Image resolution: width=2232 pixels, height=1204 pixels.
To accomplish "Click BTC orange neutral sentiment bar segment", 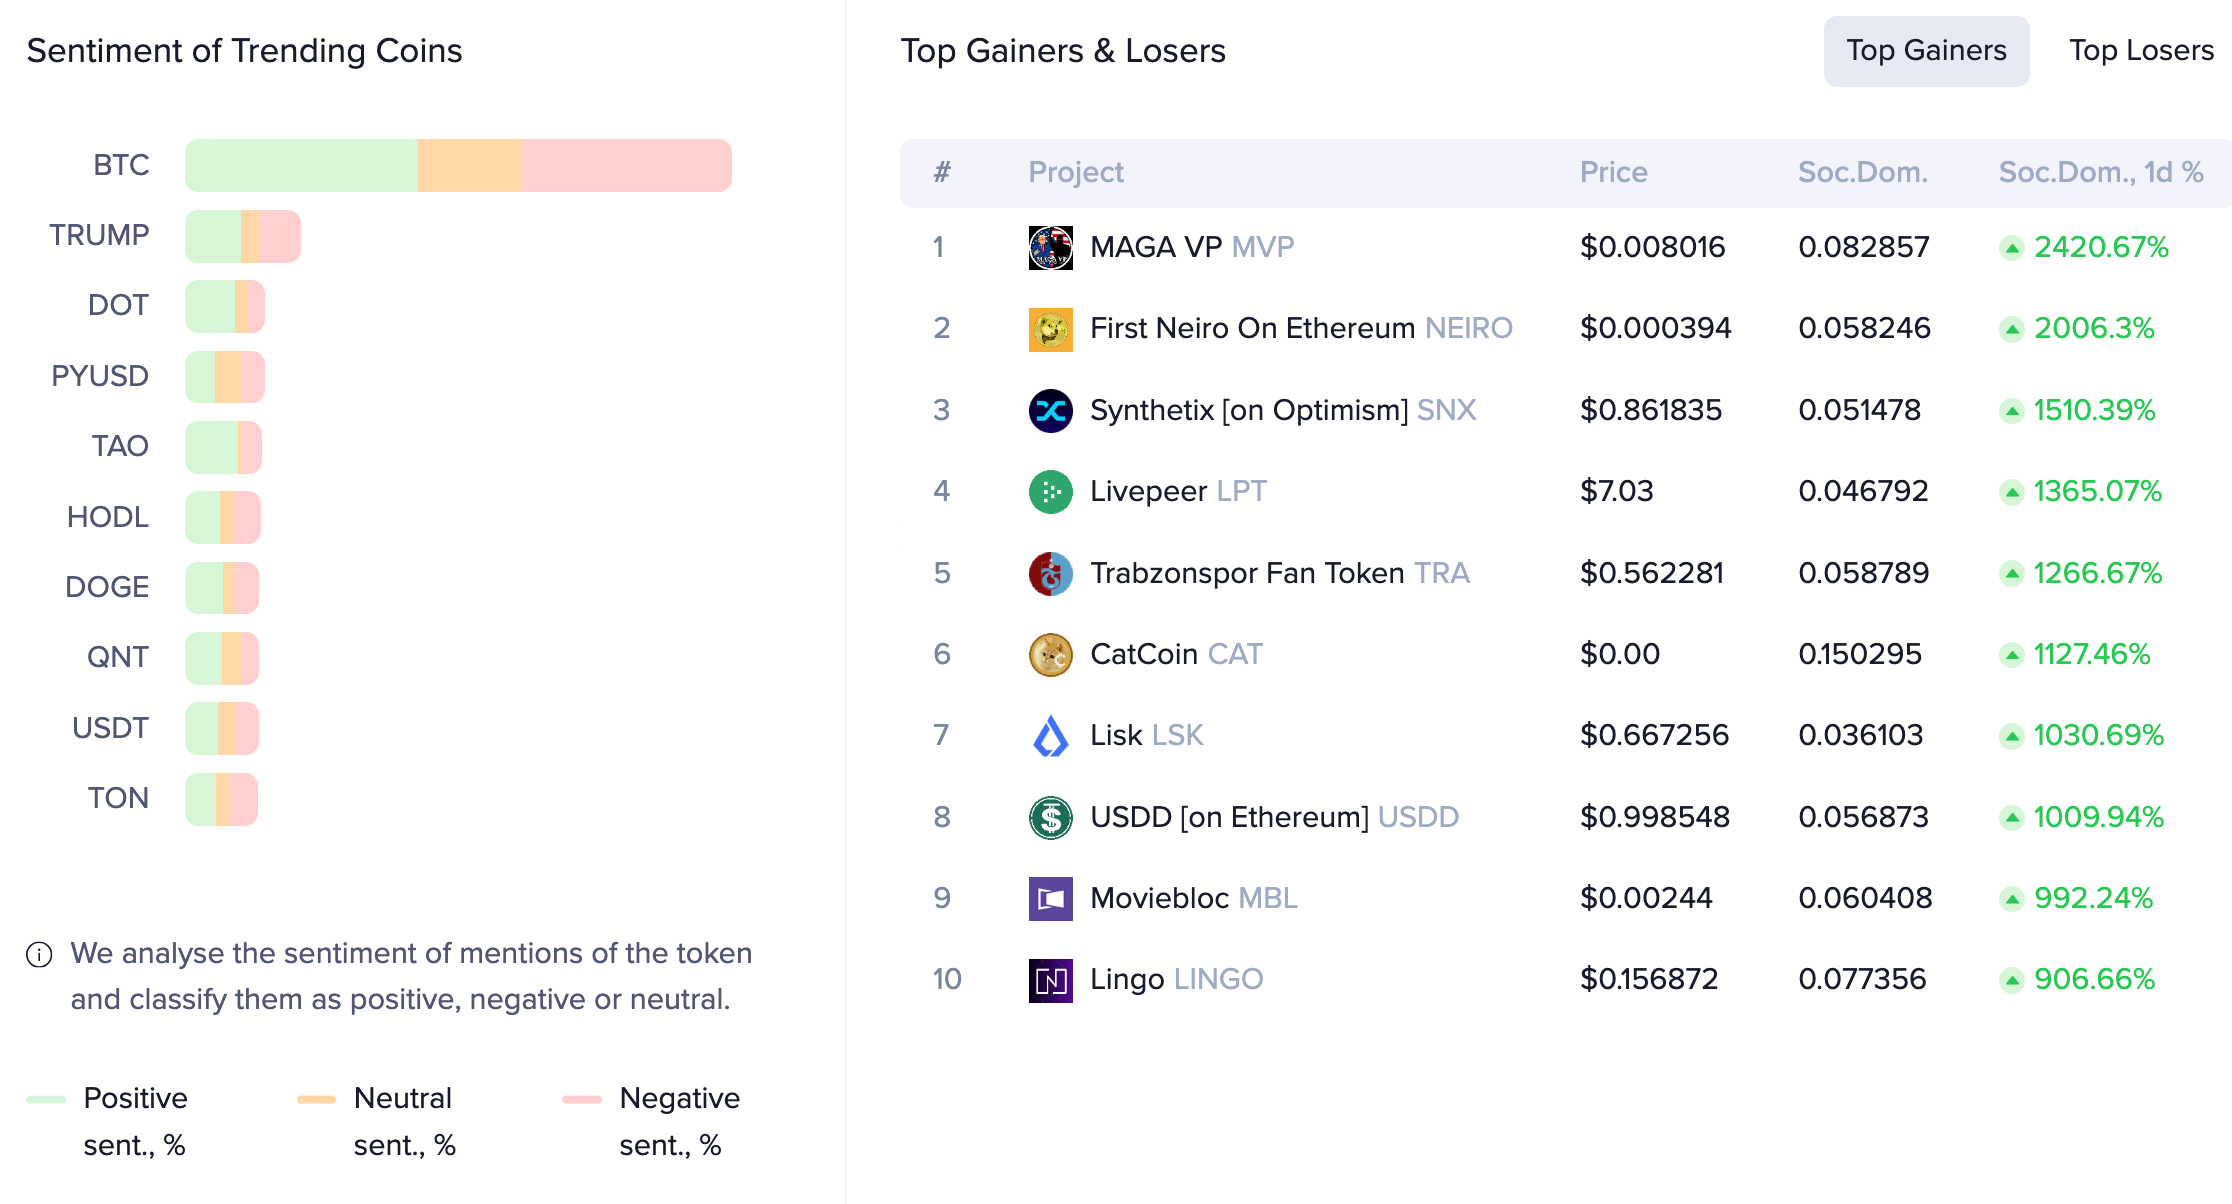I will [x=469, y=165].
